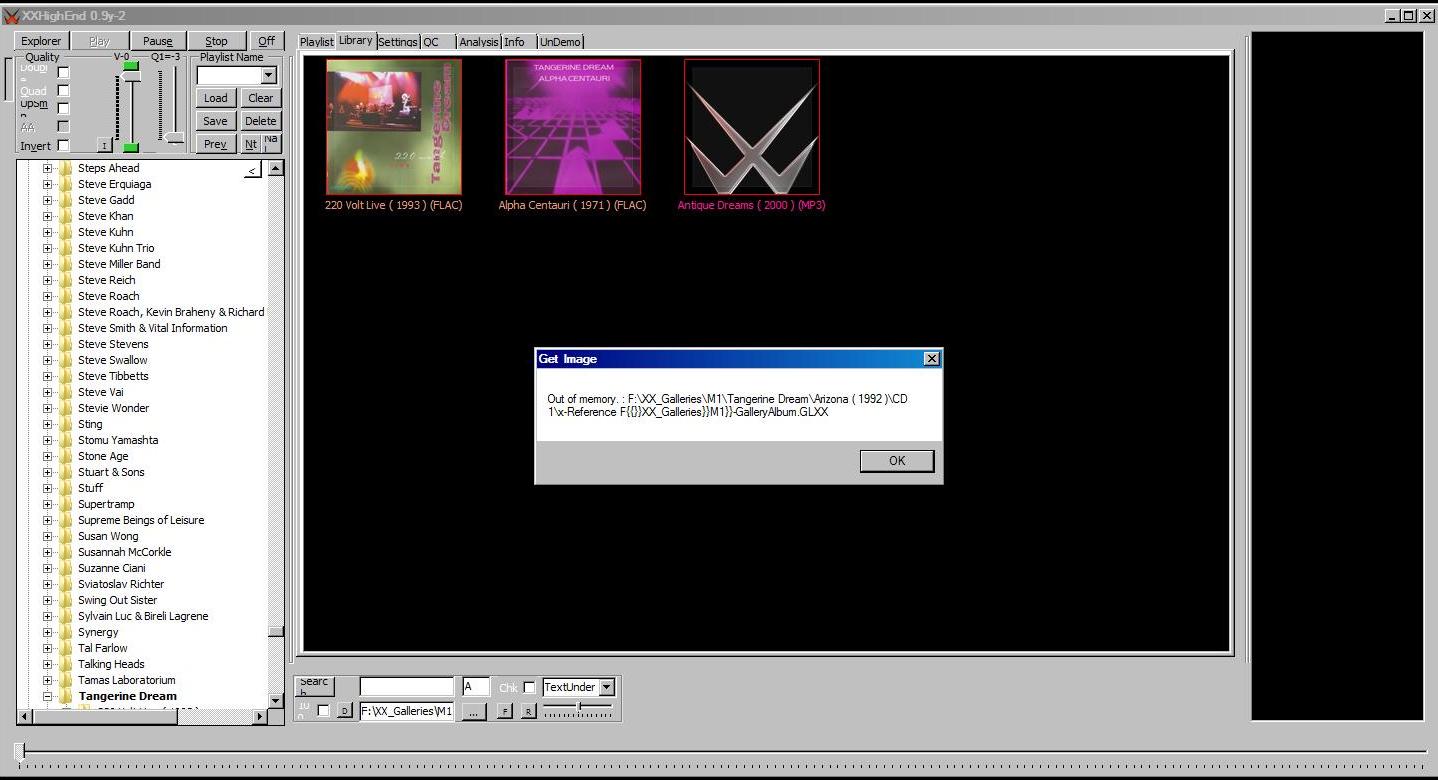Click the Save playlist button
Screen dimensions: 1438x780
pyautogui.click(x=216, y=121)
